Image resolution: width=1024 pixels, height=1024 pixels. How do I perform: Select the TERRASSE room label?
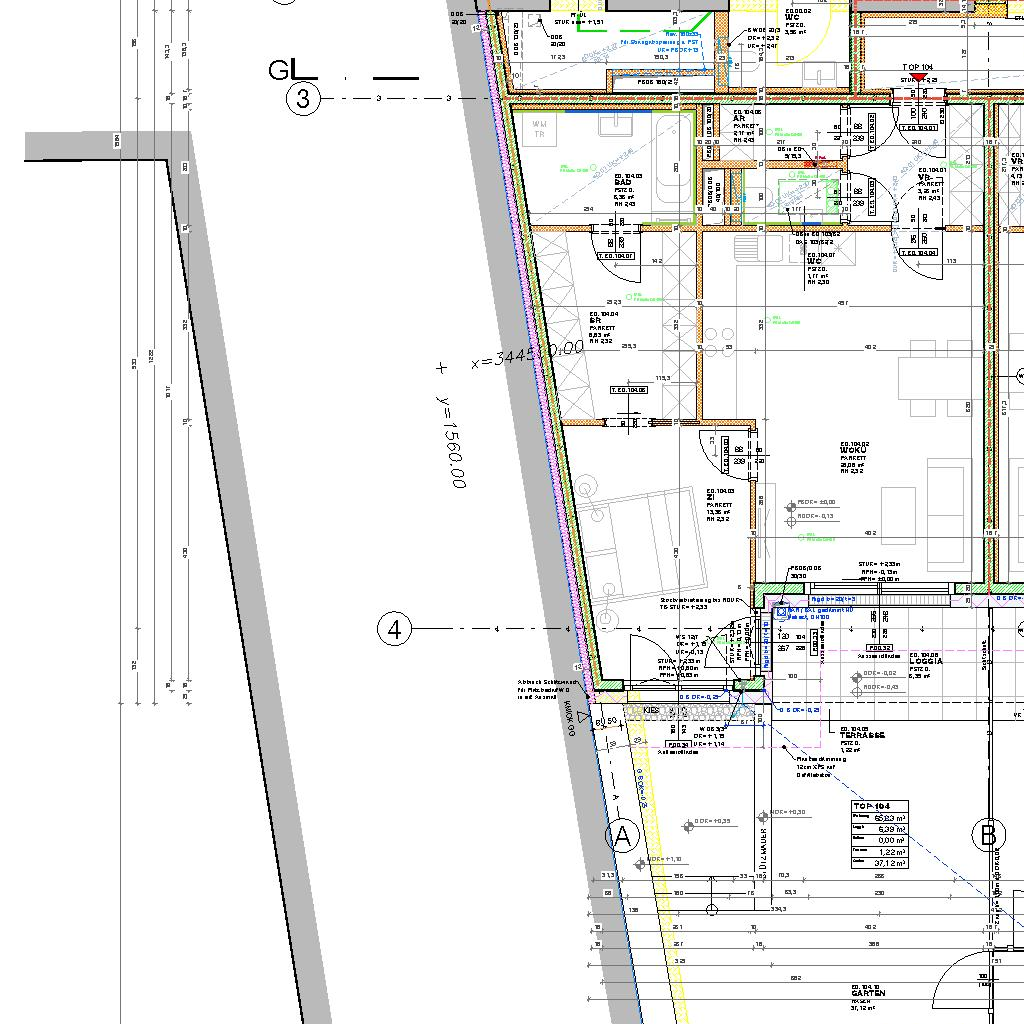[x=863, y=735]
